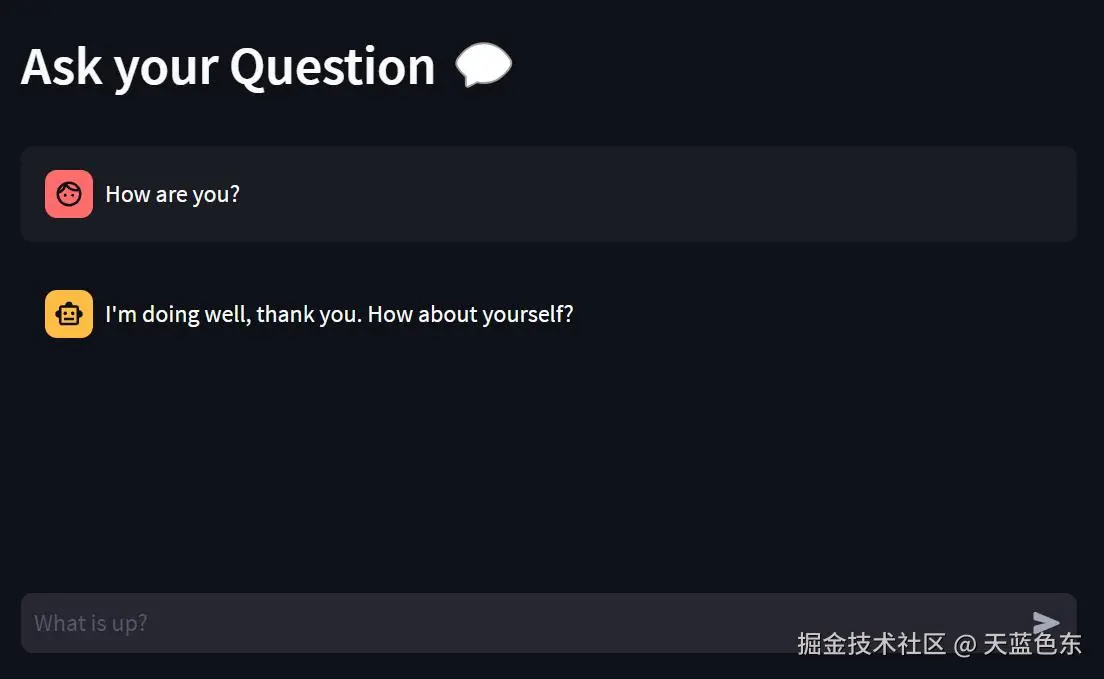Click the "Ask your Question" heading
This screenshot has height=679, width=1104.
coord(228,67)
